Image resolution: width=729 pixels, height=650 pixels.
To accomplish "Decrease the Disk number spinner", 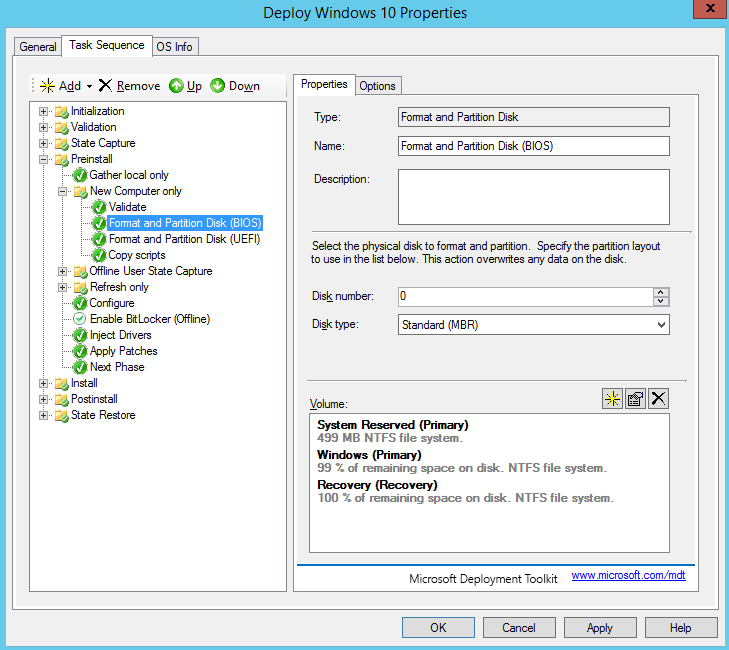I will click(x=661, y=301).
